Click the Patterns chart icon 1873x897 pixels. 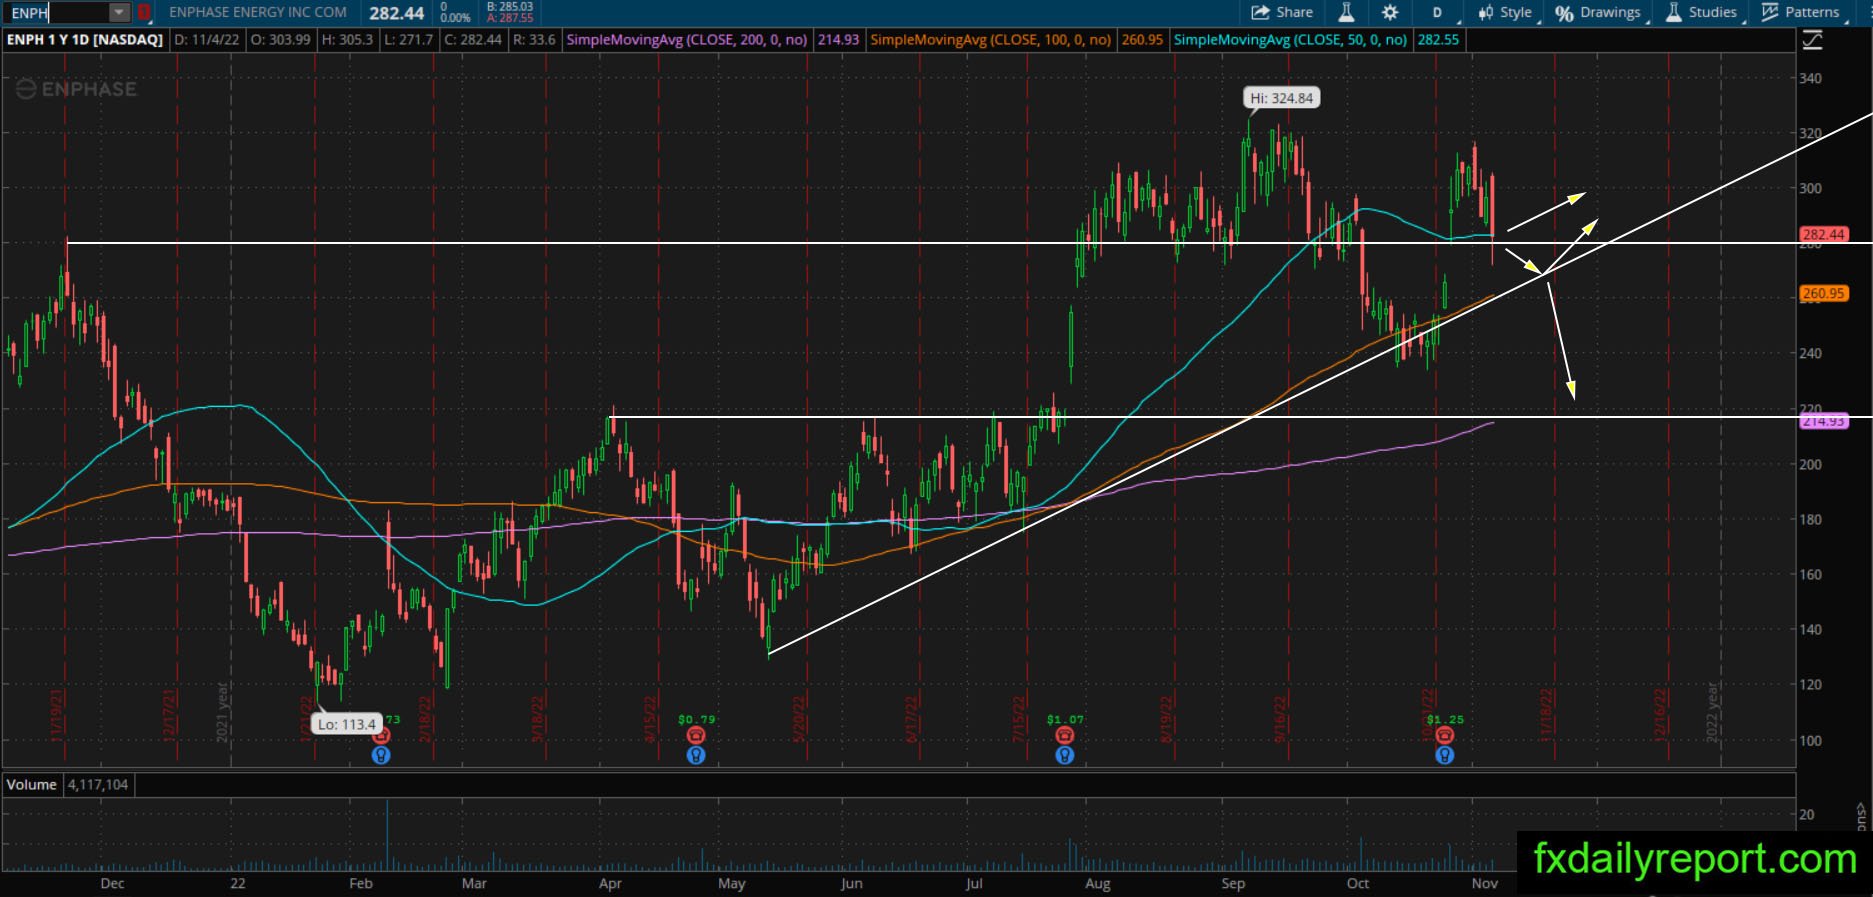pyautogui.click(x=1770, y=12)
